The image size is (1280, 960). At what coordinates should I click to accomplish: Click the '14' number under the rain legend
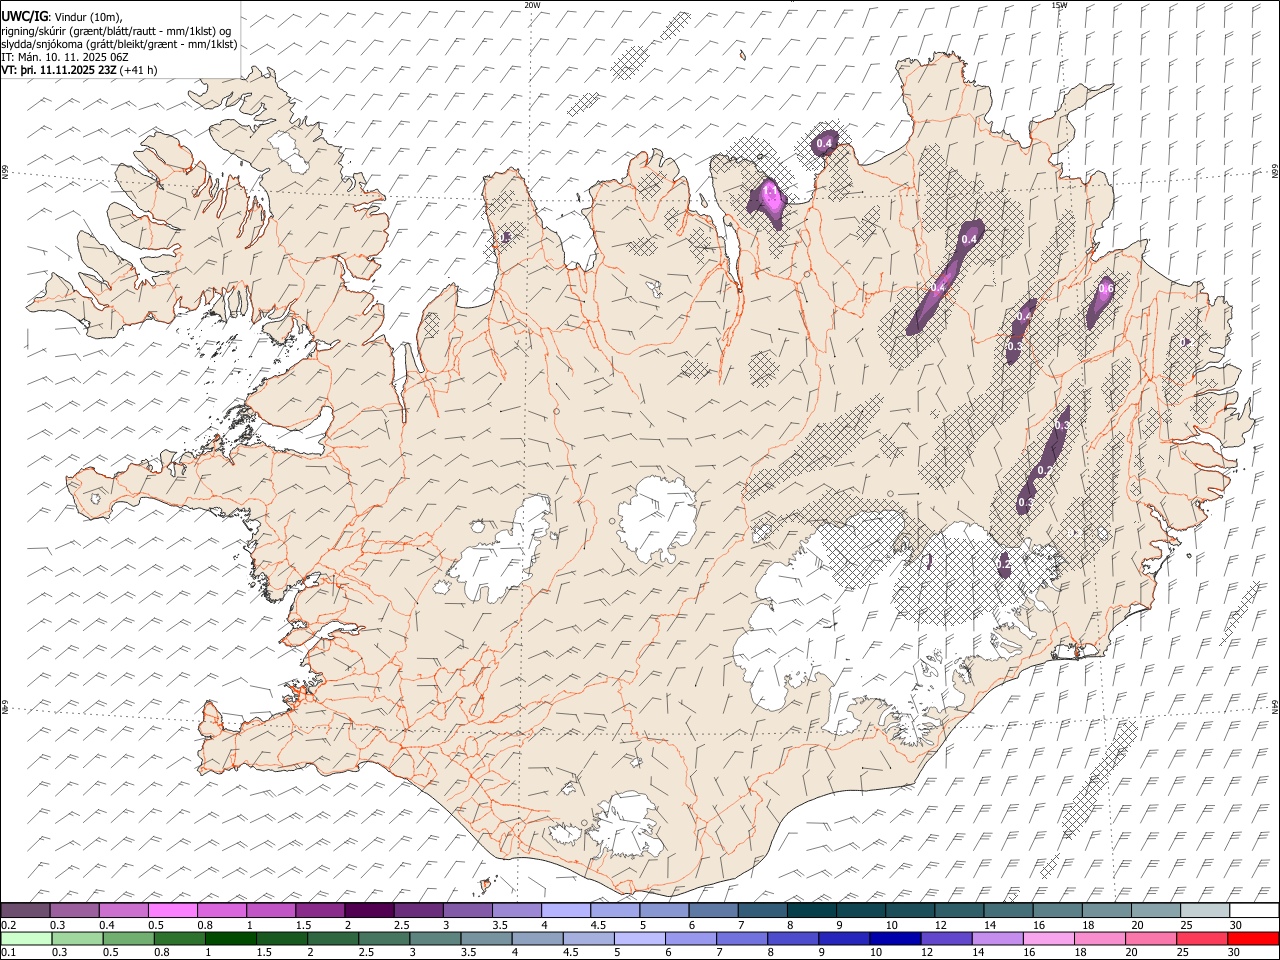[980, 952]
